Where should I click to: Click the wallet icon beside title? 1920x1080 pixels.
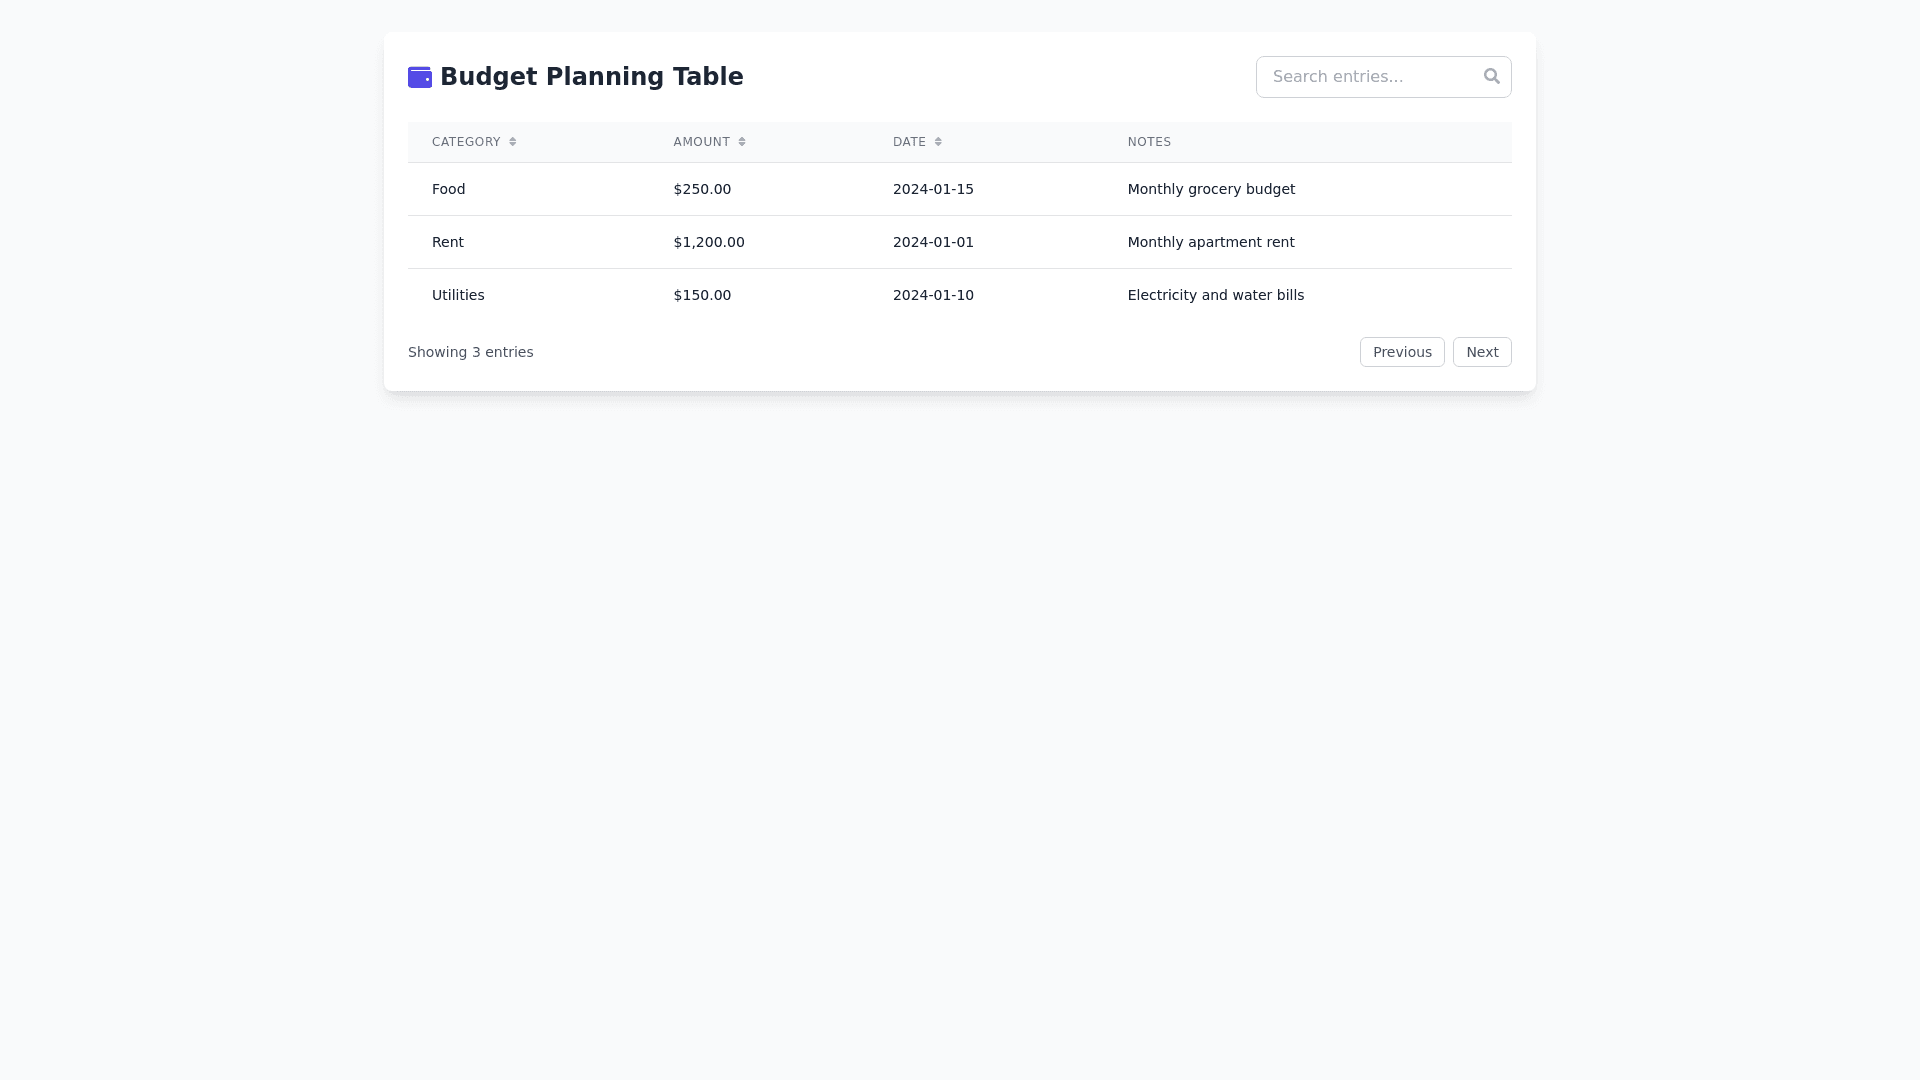(x=419, y=77)
